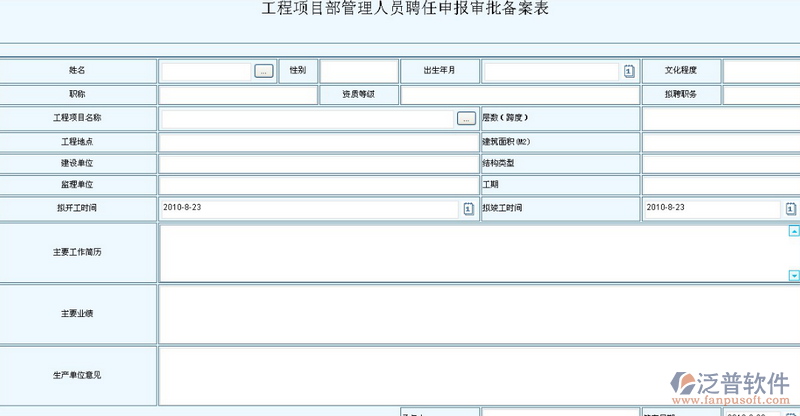Viewport: 800px width, 416px height.
Task: Open calendar picker for 拟开工时间
Action: coord(468,208)
